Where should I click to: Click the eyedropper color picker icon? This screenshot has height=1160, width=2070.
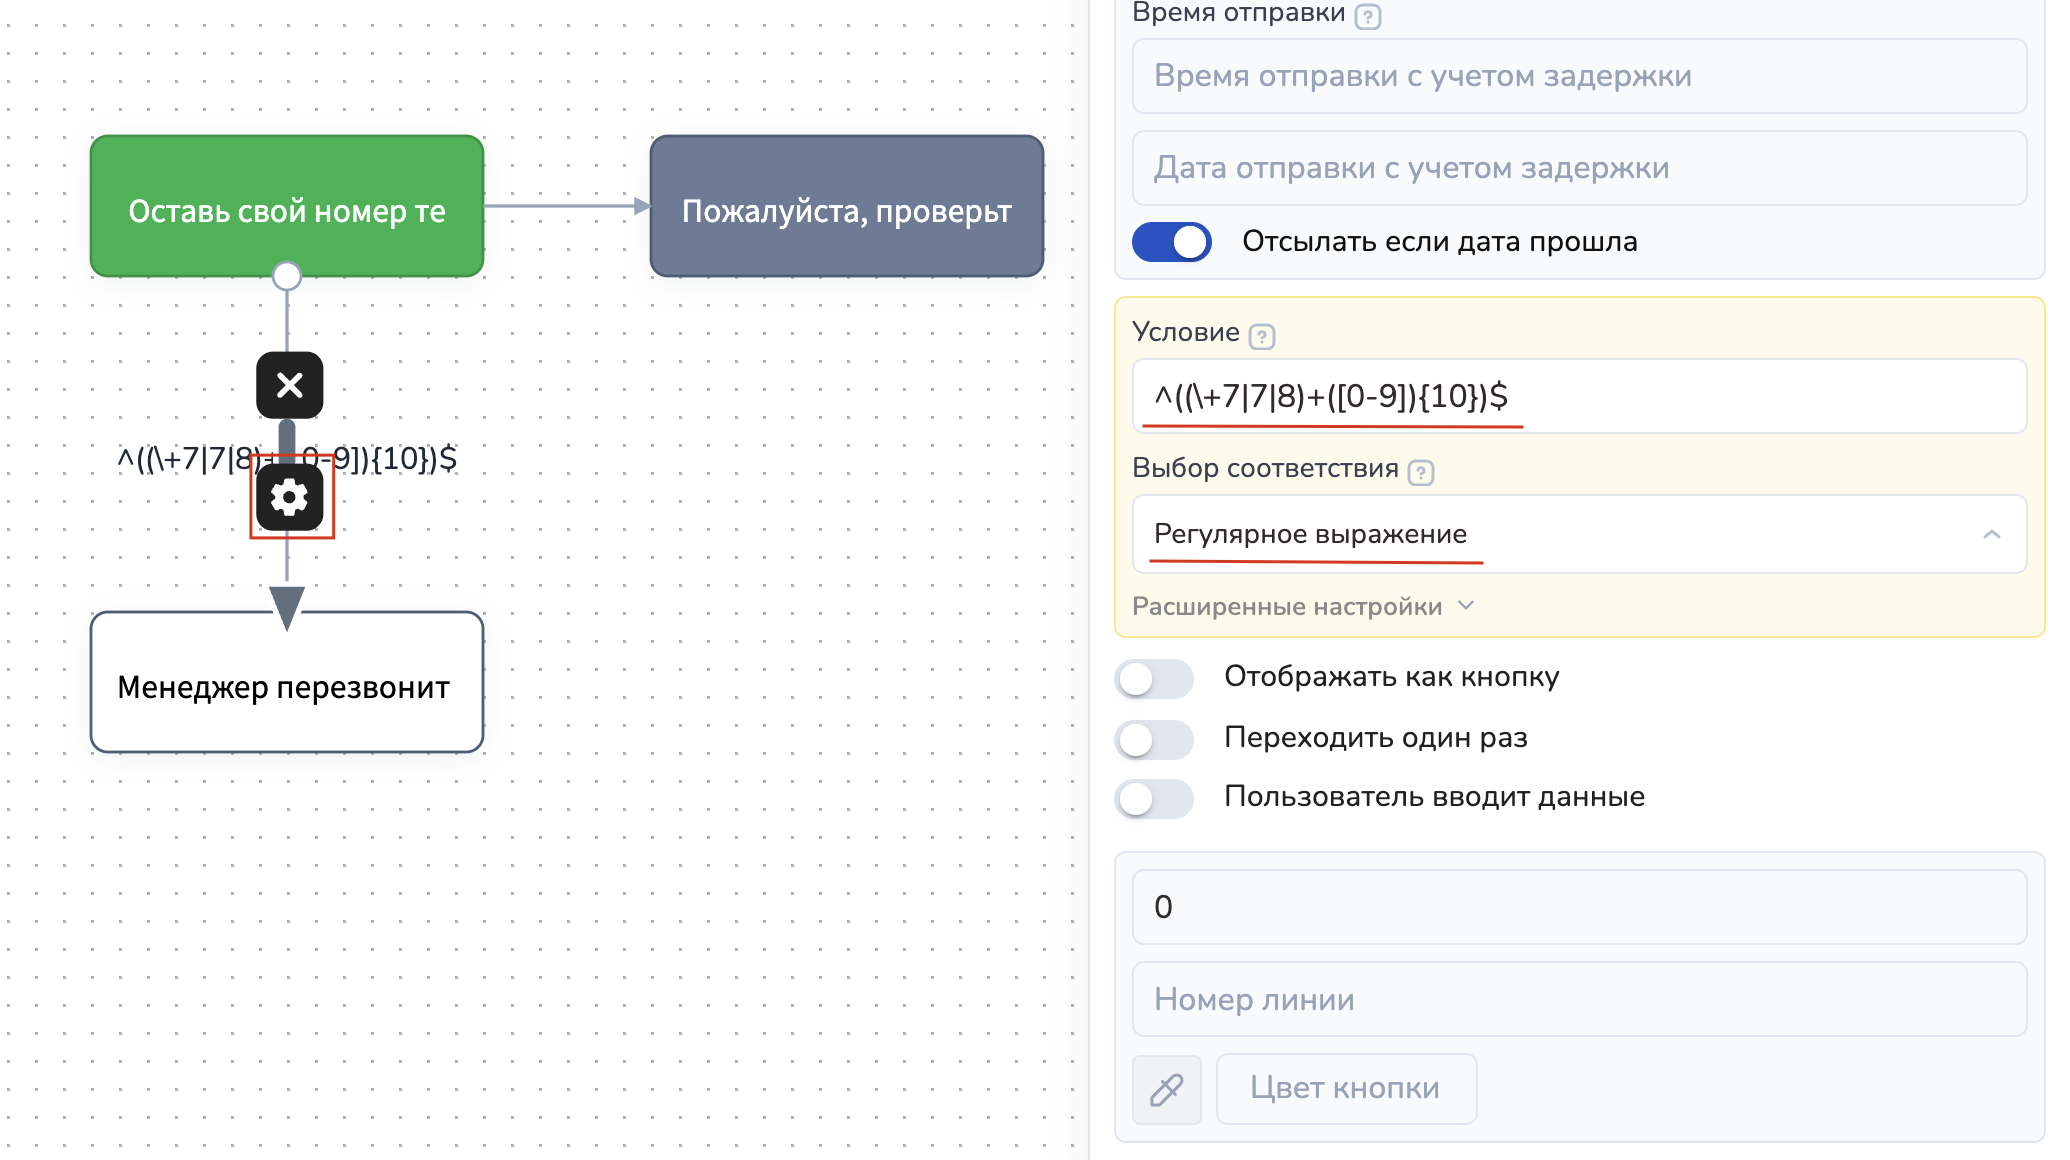pyautogui.click(x=1166, y=1089)
